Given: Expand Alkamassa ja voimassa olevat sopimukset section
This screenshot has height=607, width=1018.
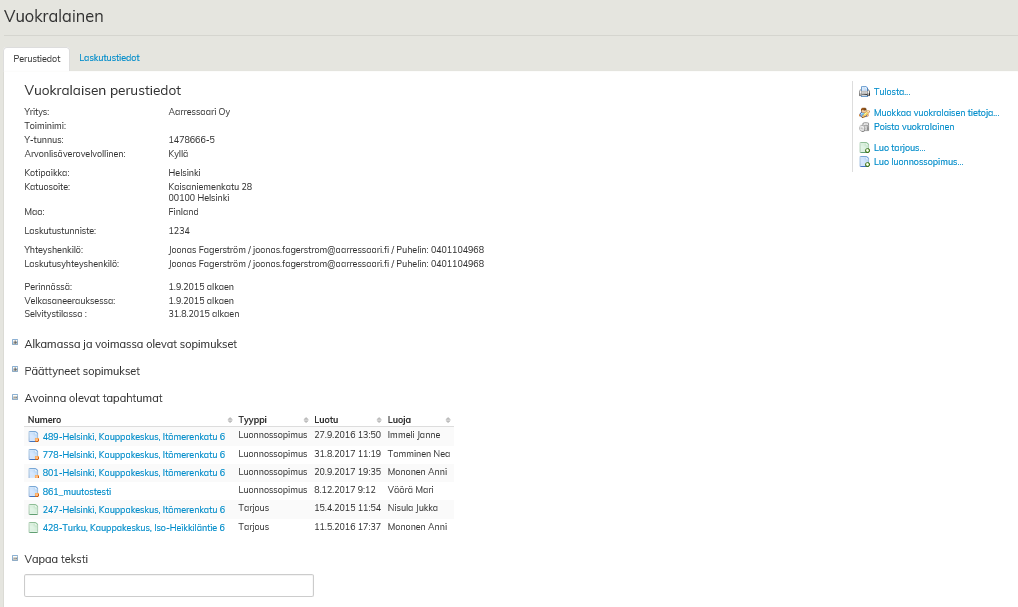Looking at the screenshot, I should [x=15, y=343].
